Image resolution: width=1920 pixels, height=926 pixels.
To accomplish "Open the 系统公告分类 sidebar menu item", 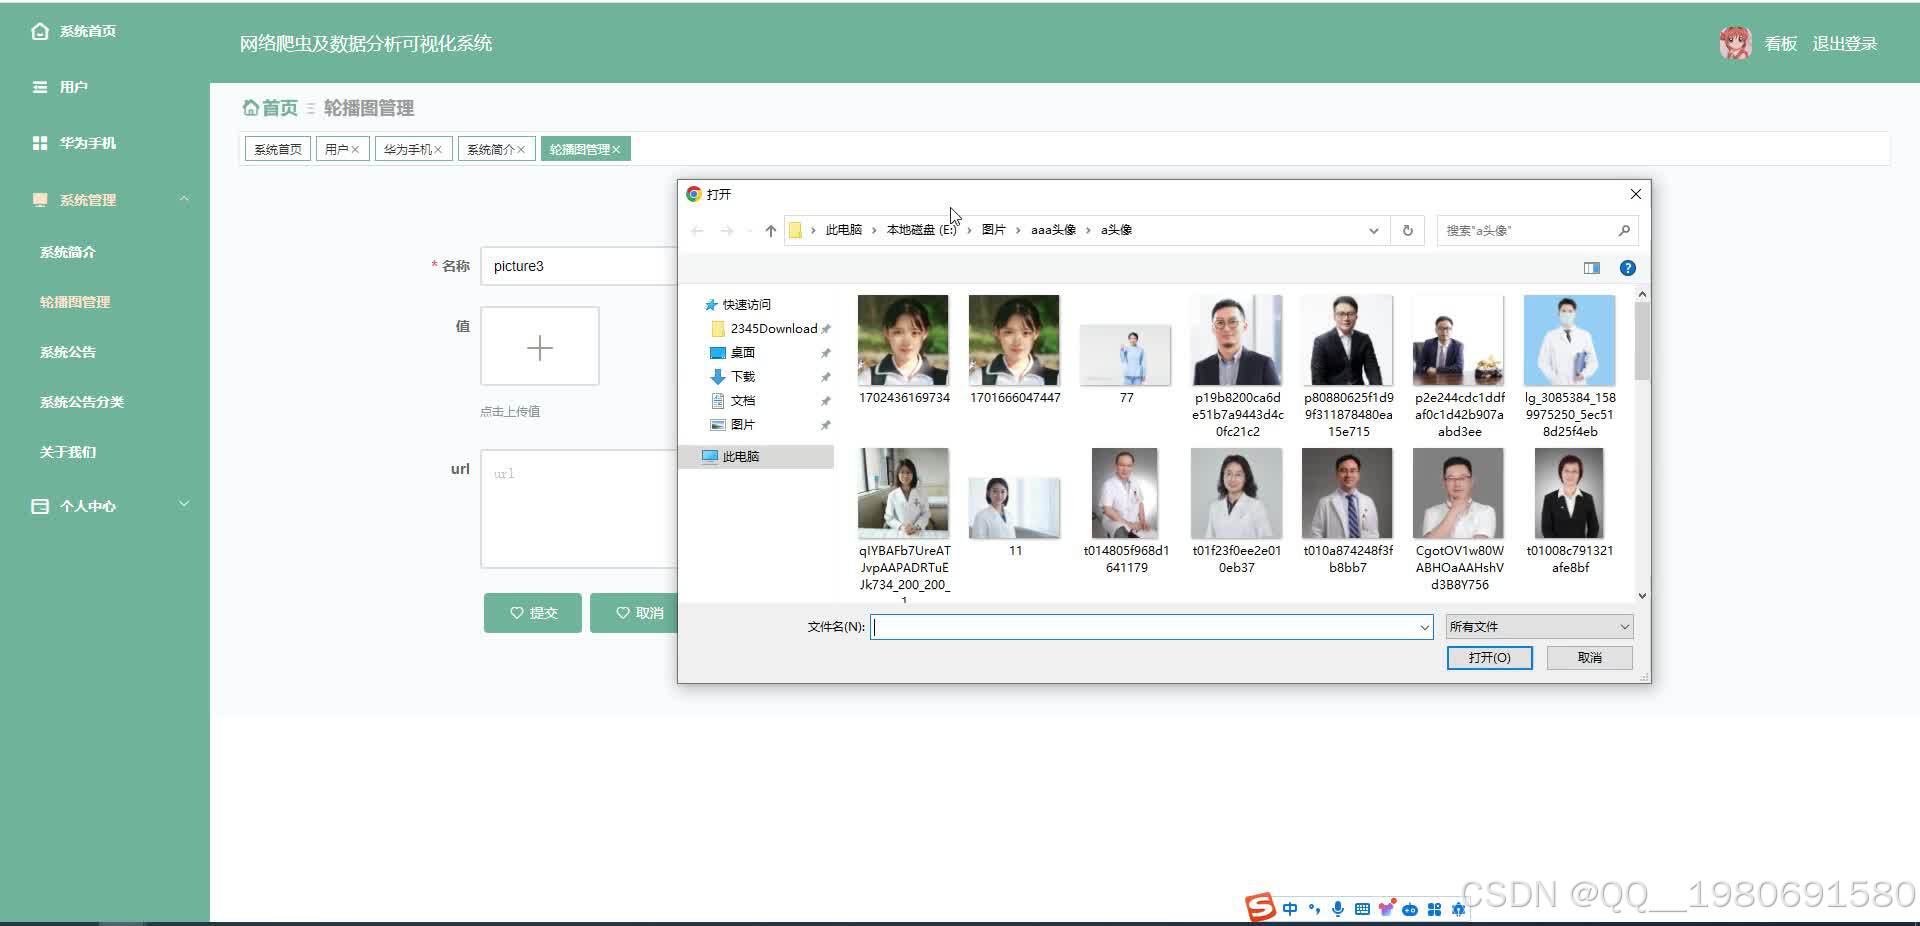I will coord(82,402).
